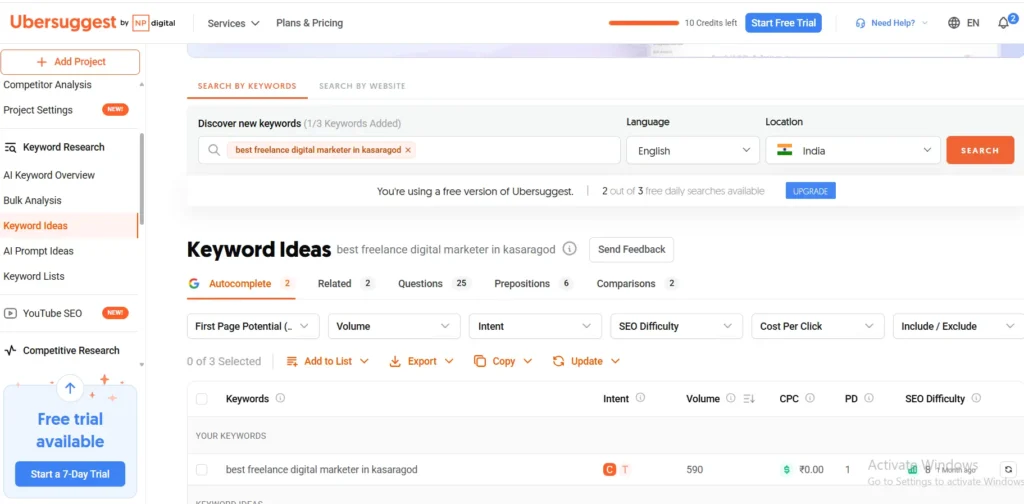The image size is (1024, 504).
Task: Click the upward arrow icon on free trial card
Action: tap(70, 388)
